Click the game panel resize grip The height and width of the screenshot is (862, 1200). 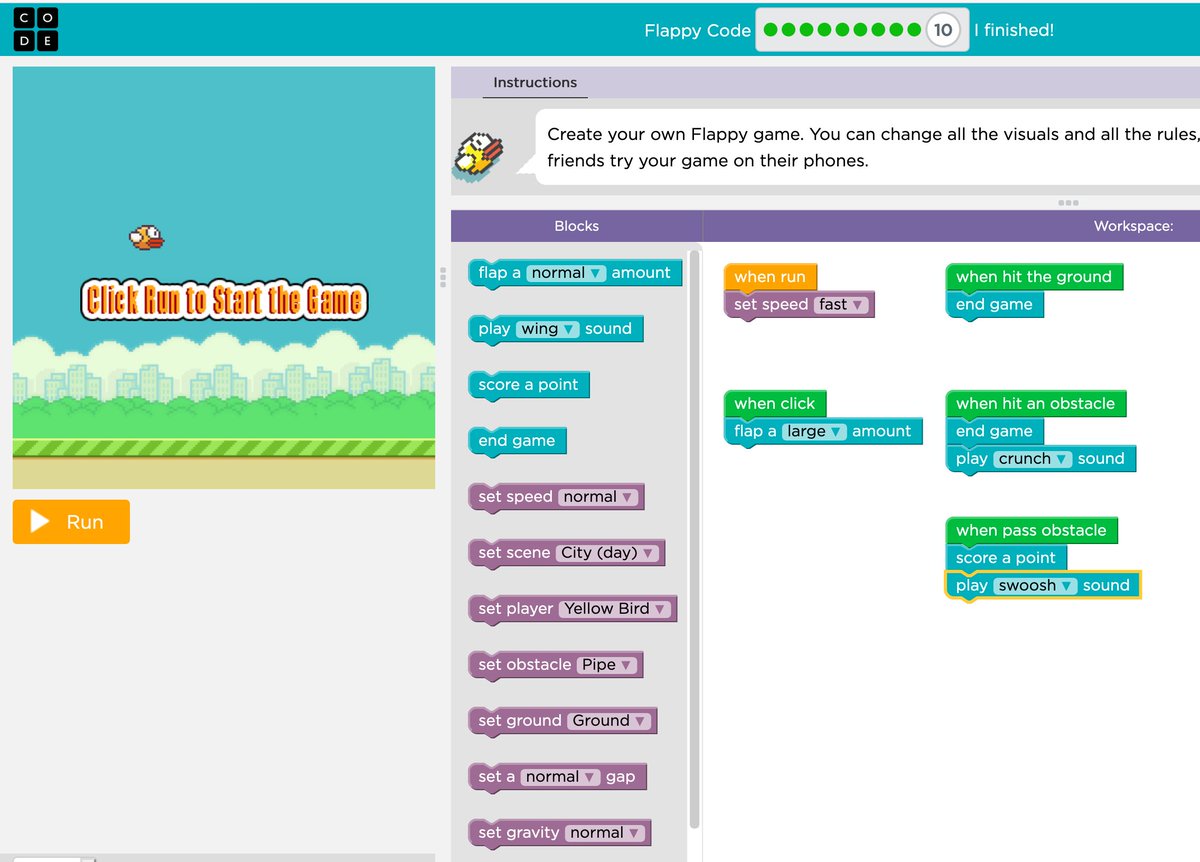click(x=443, y=277)
